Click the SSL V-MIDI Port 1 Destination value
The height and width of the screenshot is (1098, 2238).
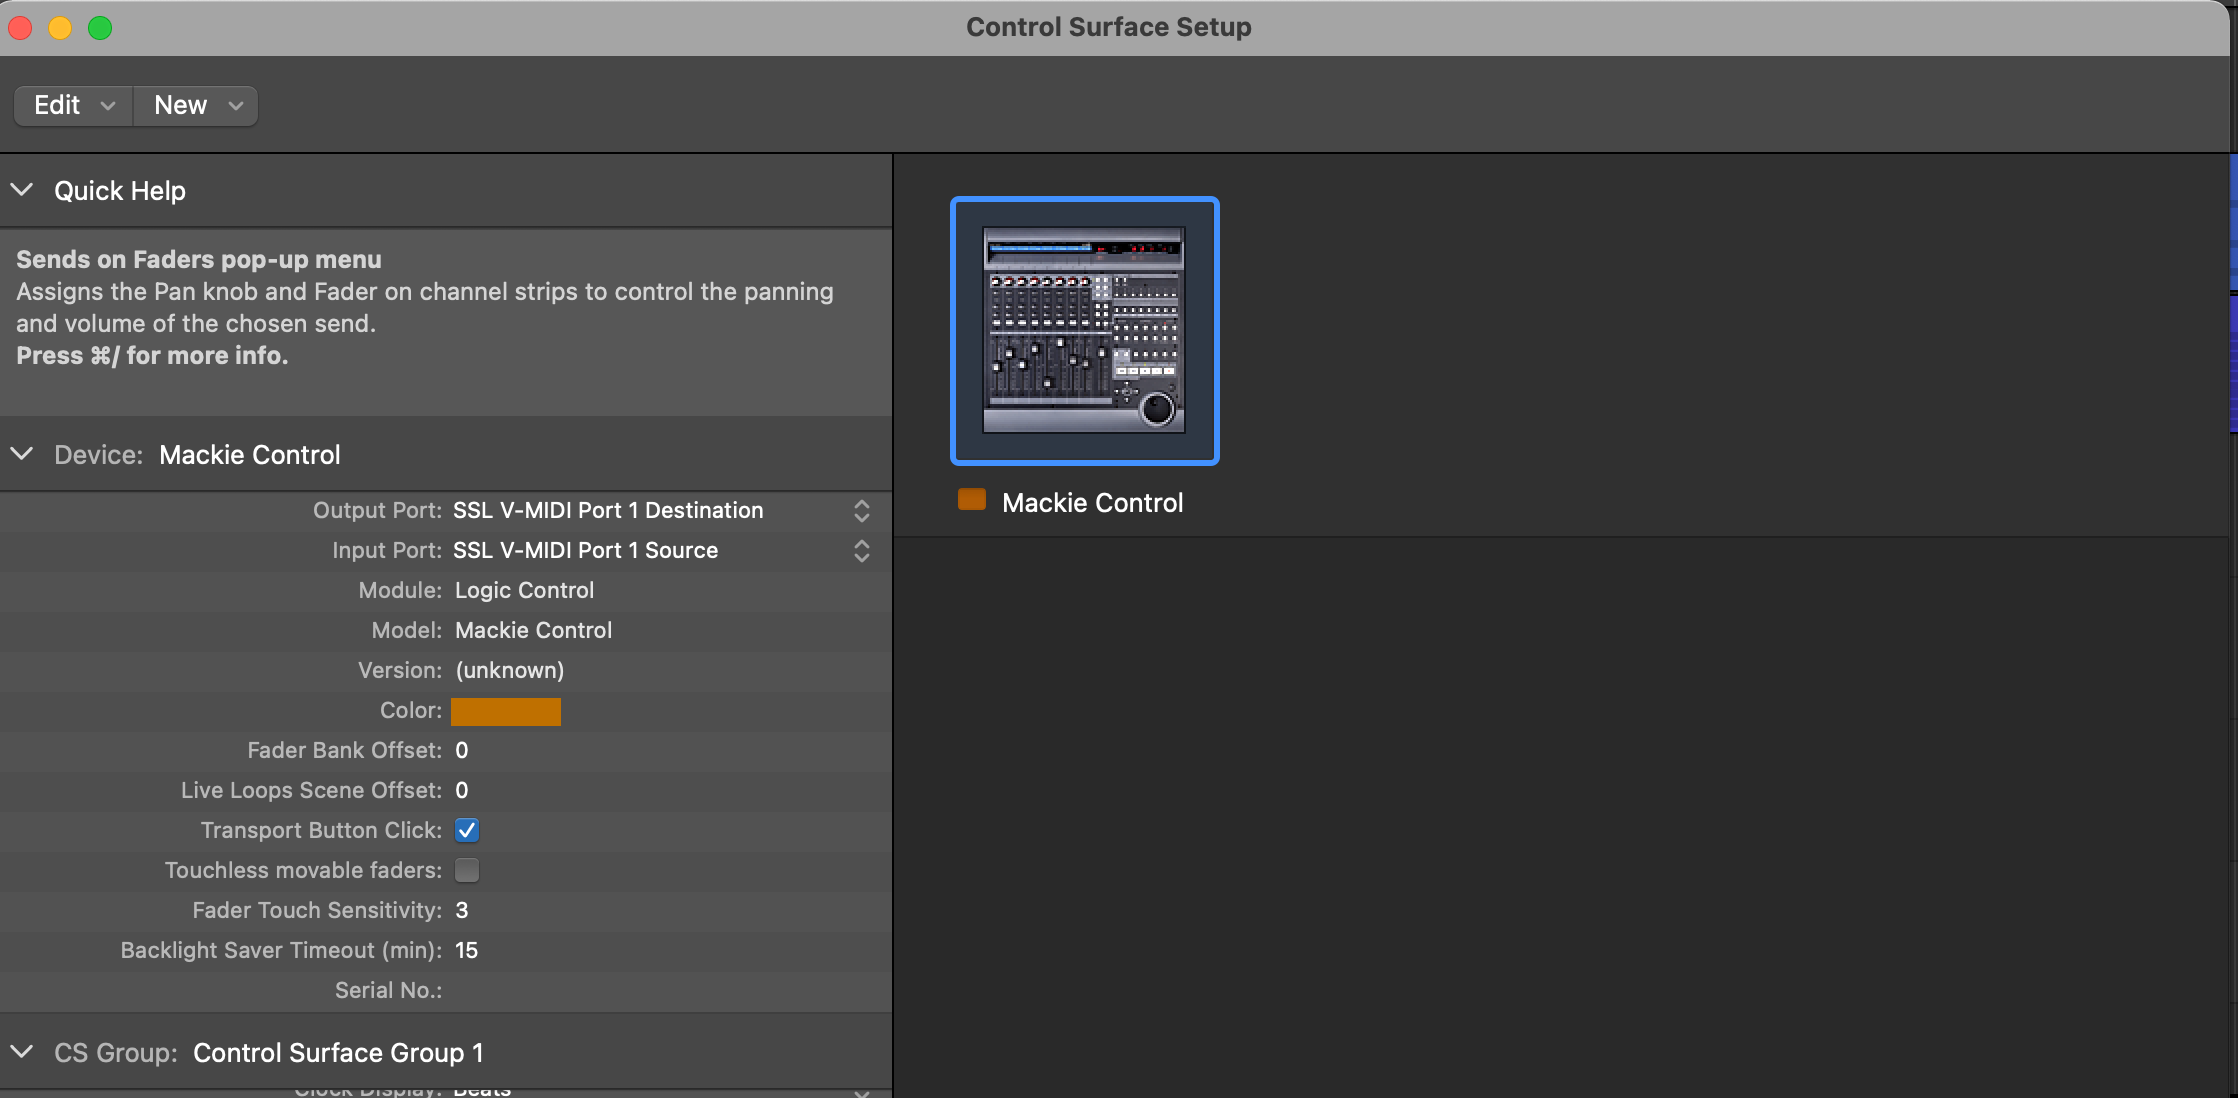(608, 511)
